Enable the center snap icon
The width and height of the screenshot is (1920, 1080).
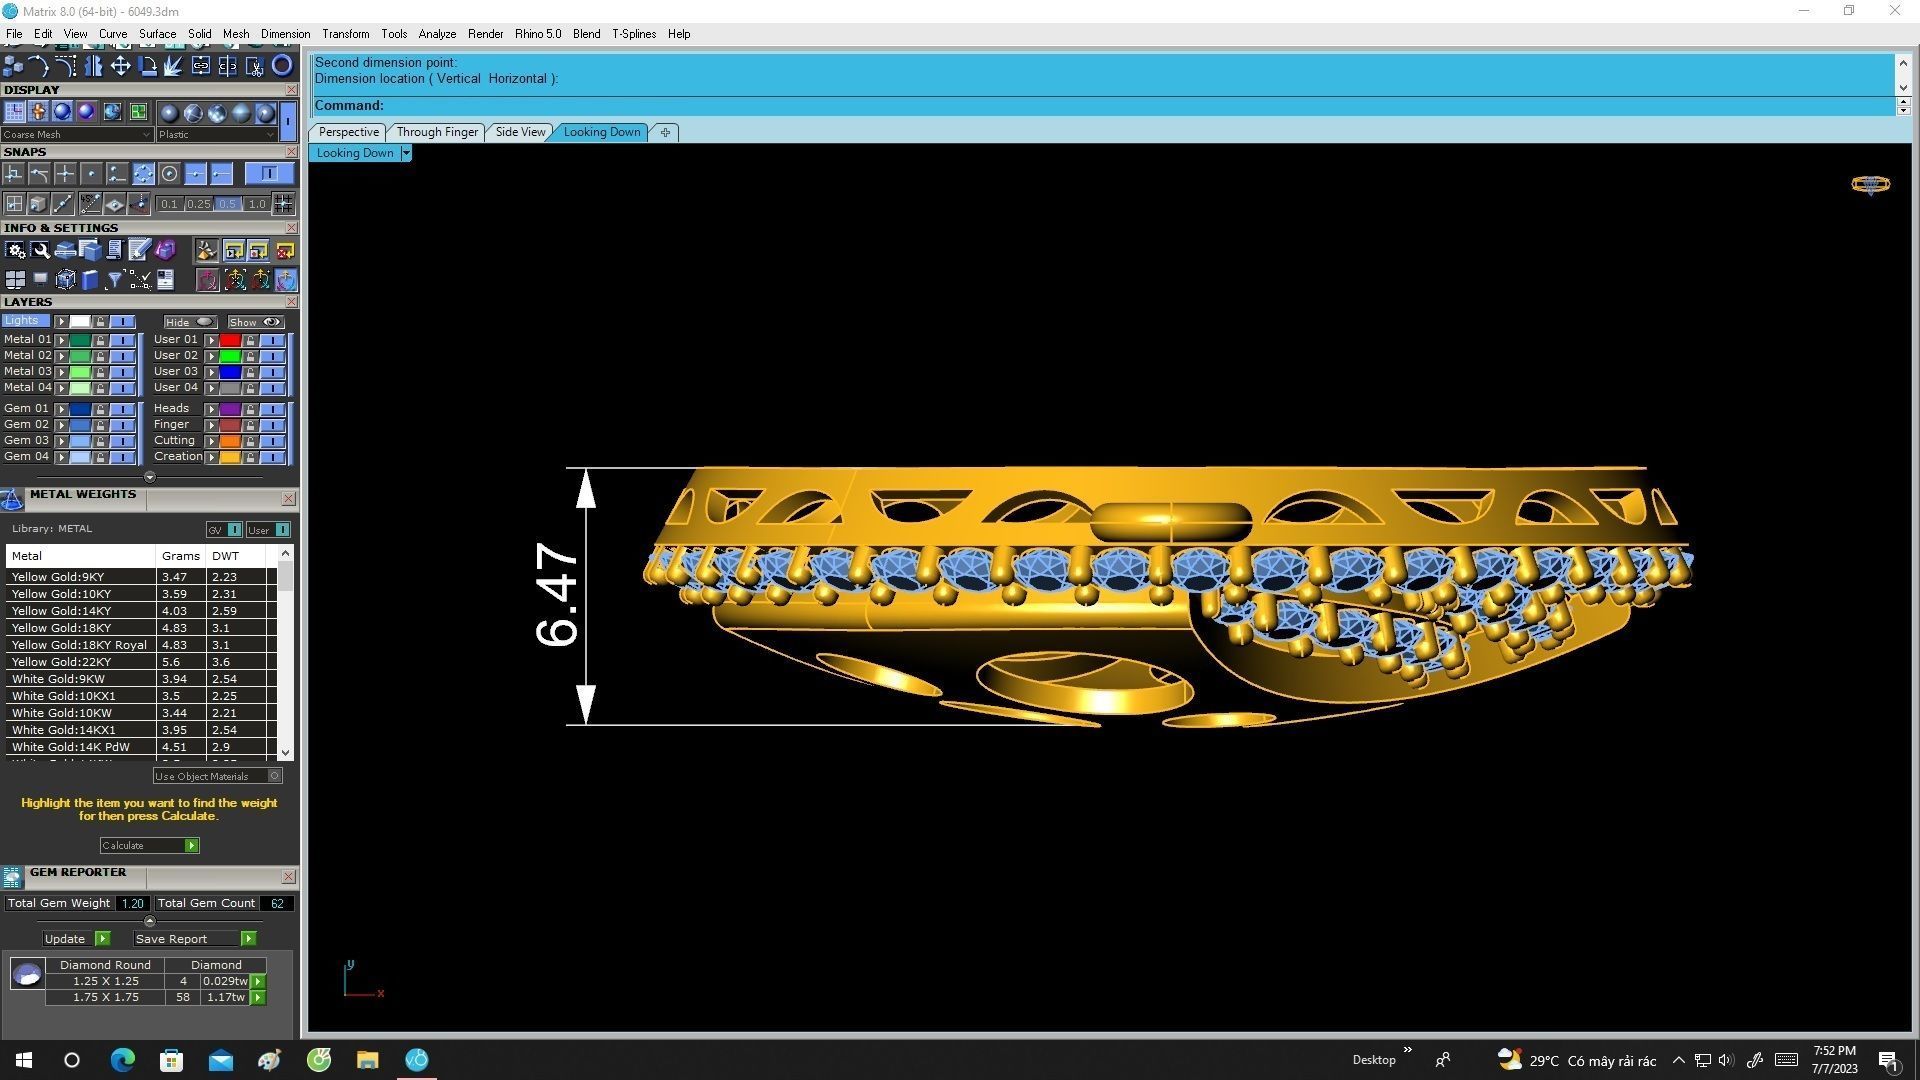point(169,174)
